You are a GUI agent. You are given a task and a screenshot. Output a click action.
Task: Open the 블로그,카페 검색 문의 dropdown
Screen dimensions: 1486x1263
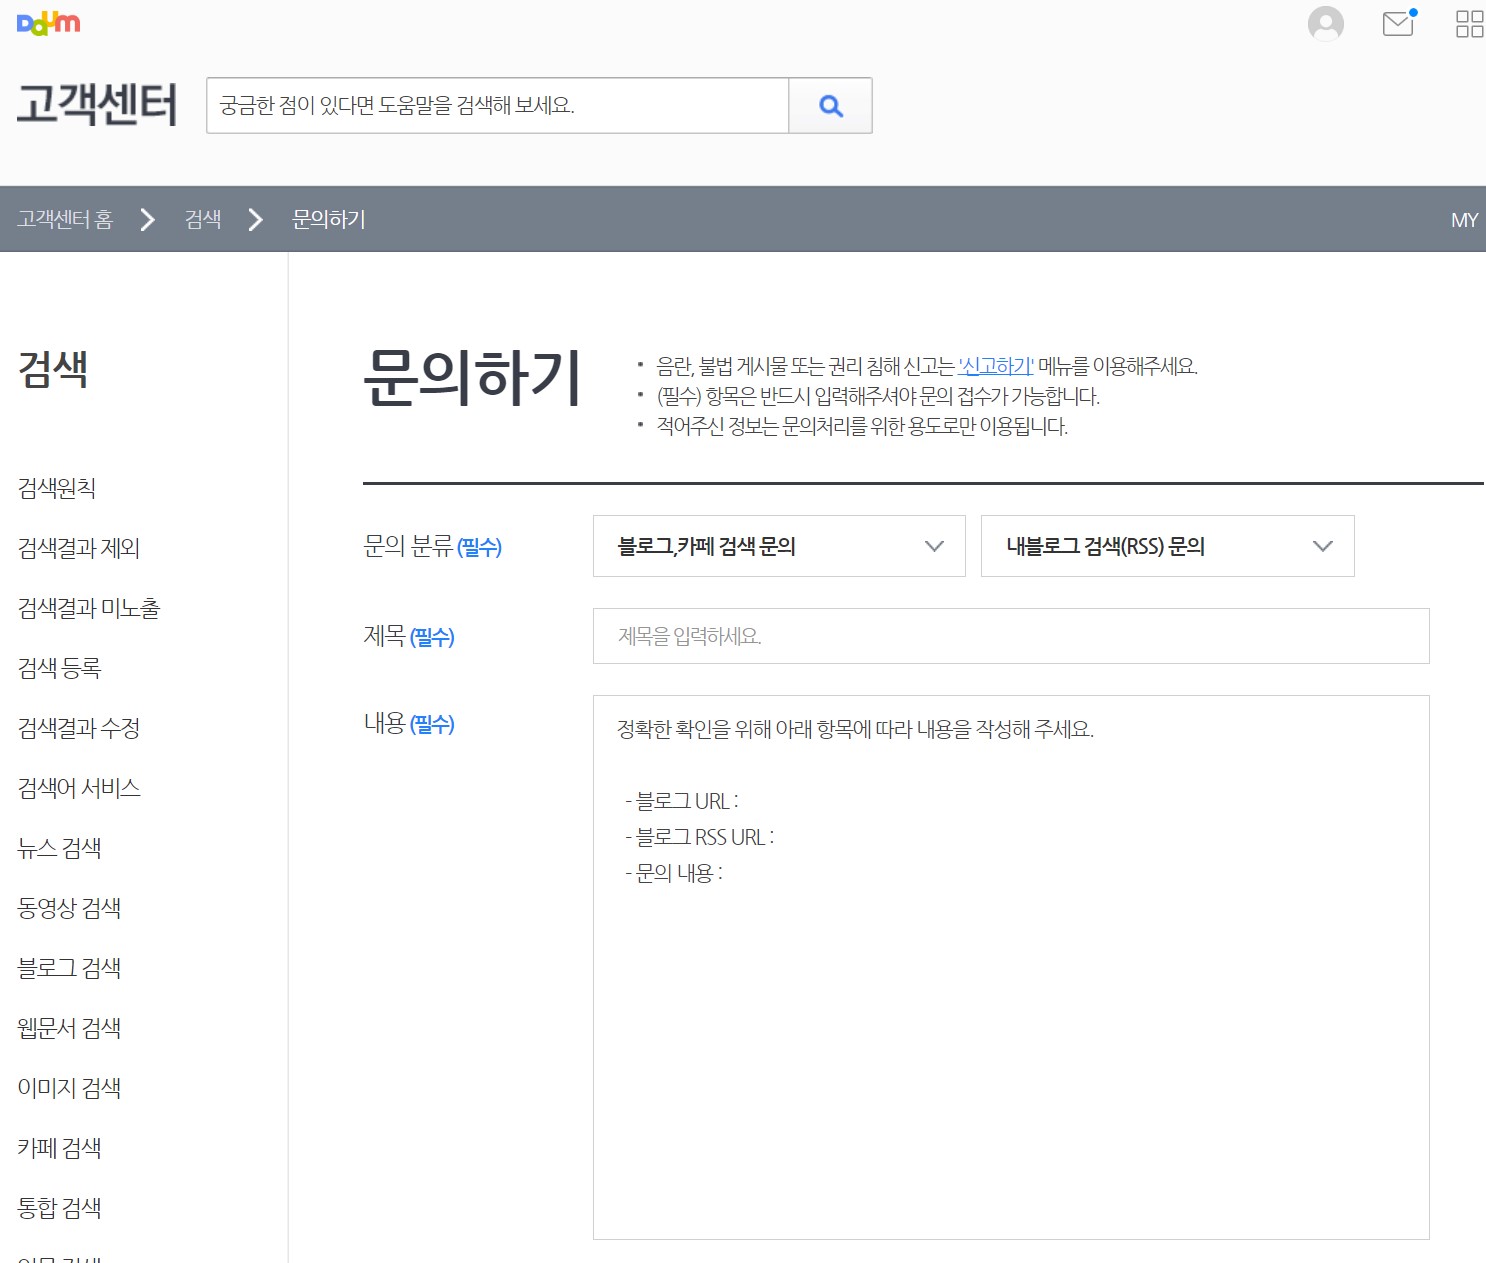tap(779, 546)
